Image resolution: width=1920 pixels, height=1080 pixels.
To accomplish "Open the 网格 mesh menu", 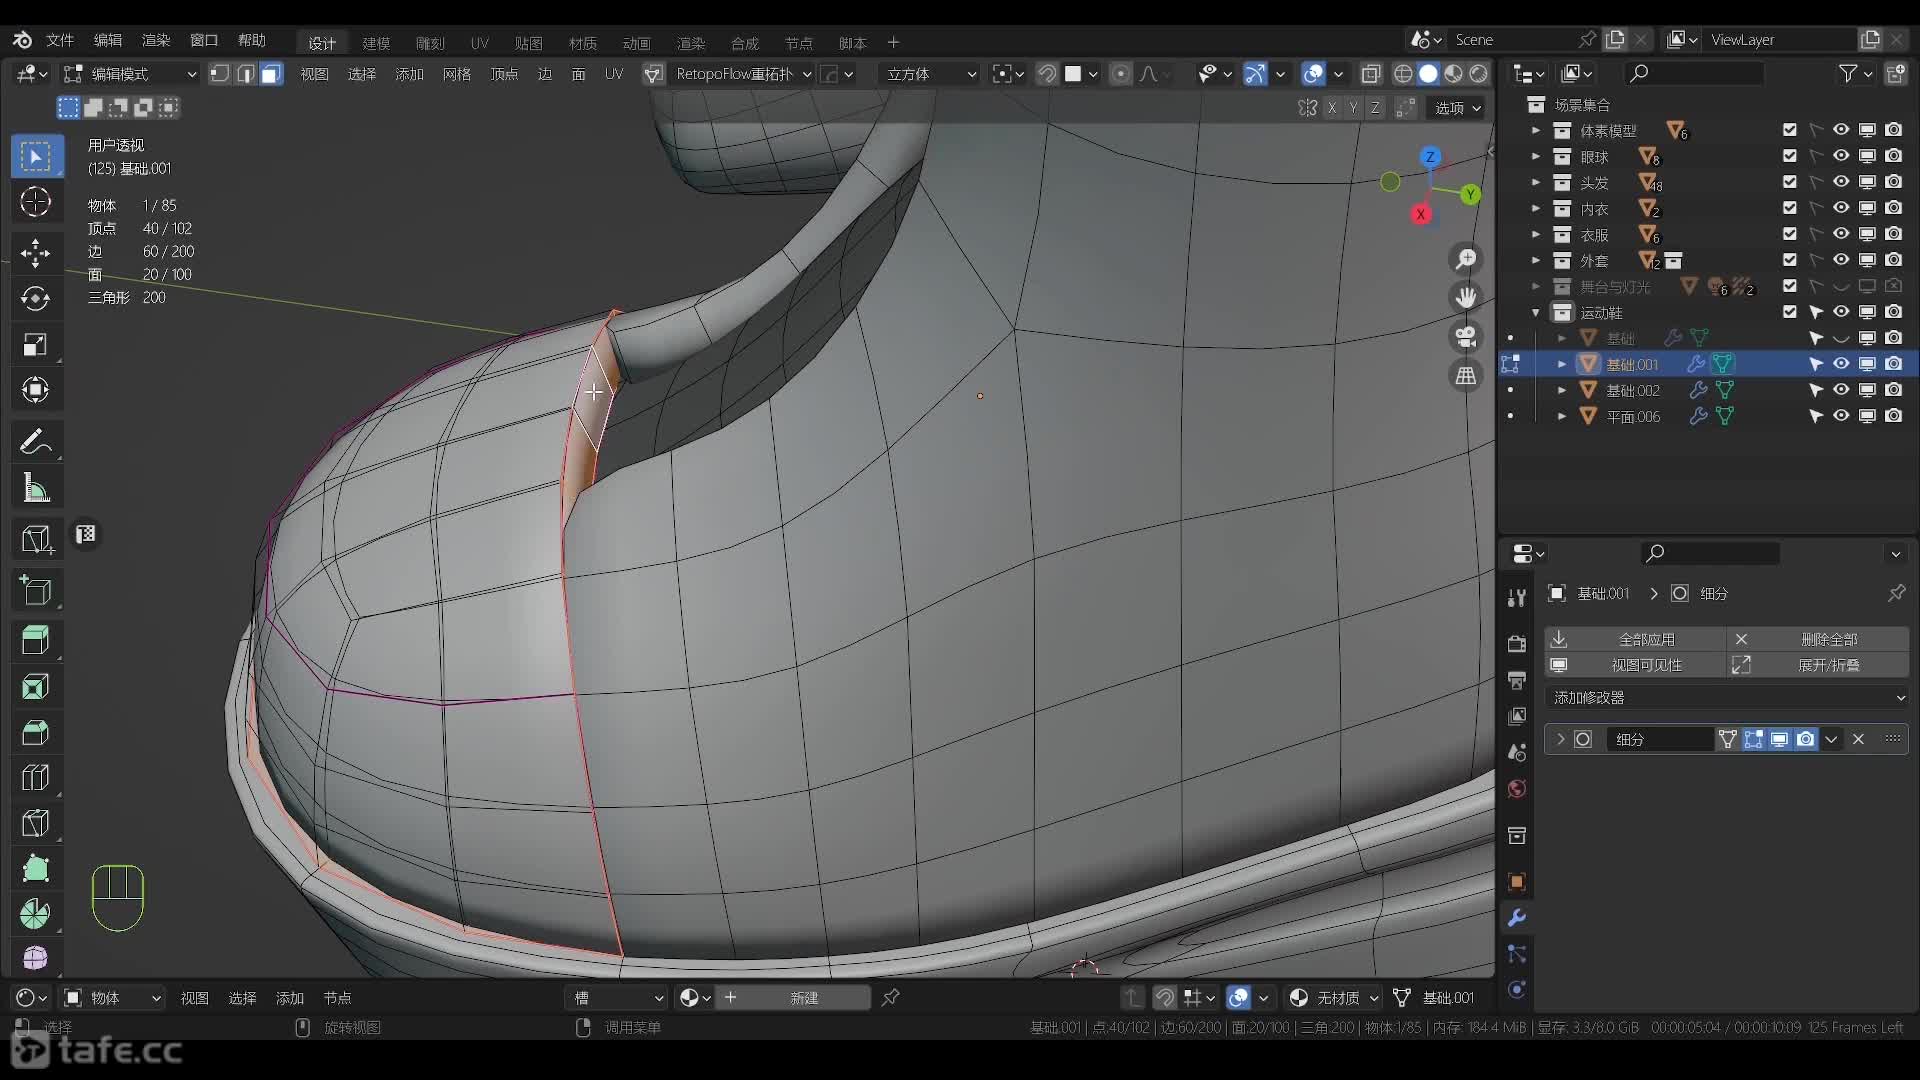I will pyautogui.click(x=457, y=74).
